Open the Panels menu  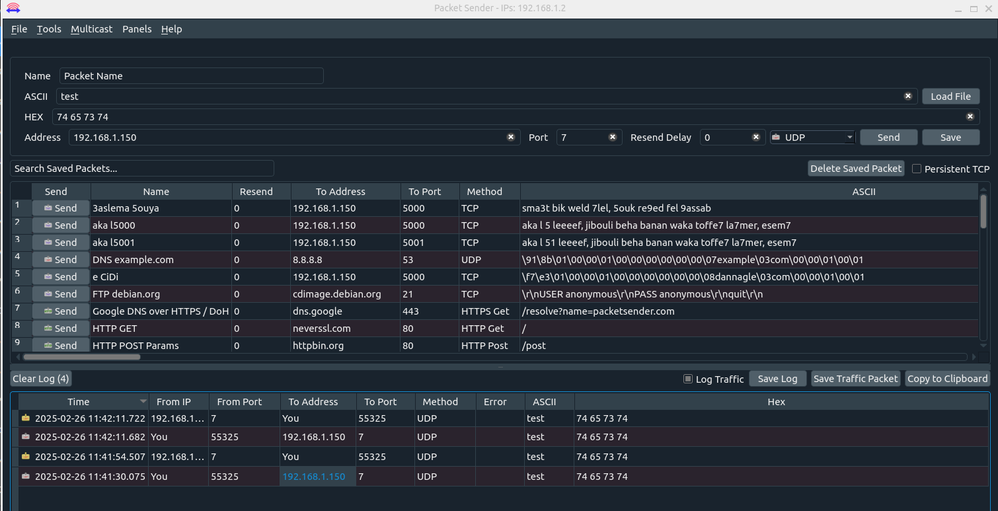(x=137, y=29)
